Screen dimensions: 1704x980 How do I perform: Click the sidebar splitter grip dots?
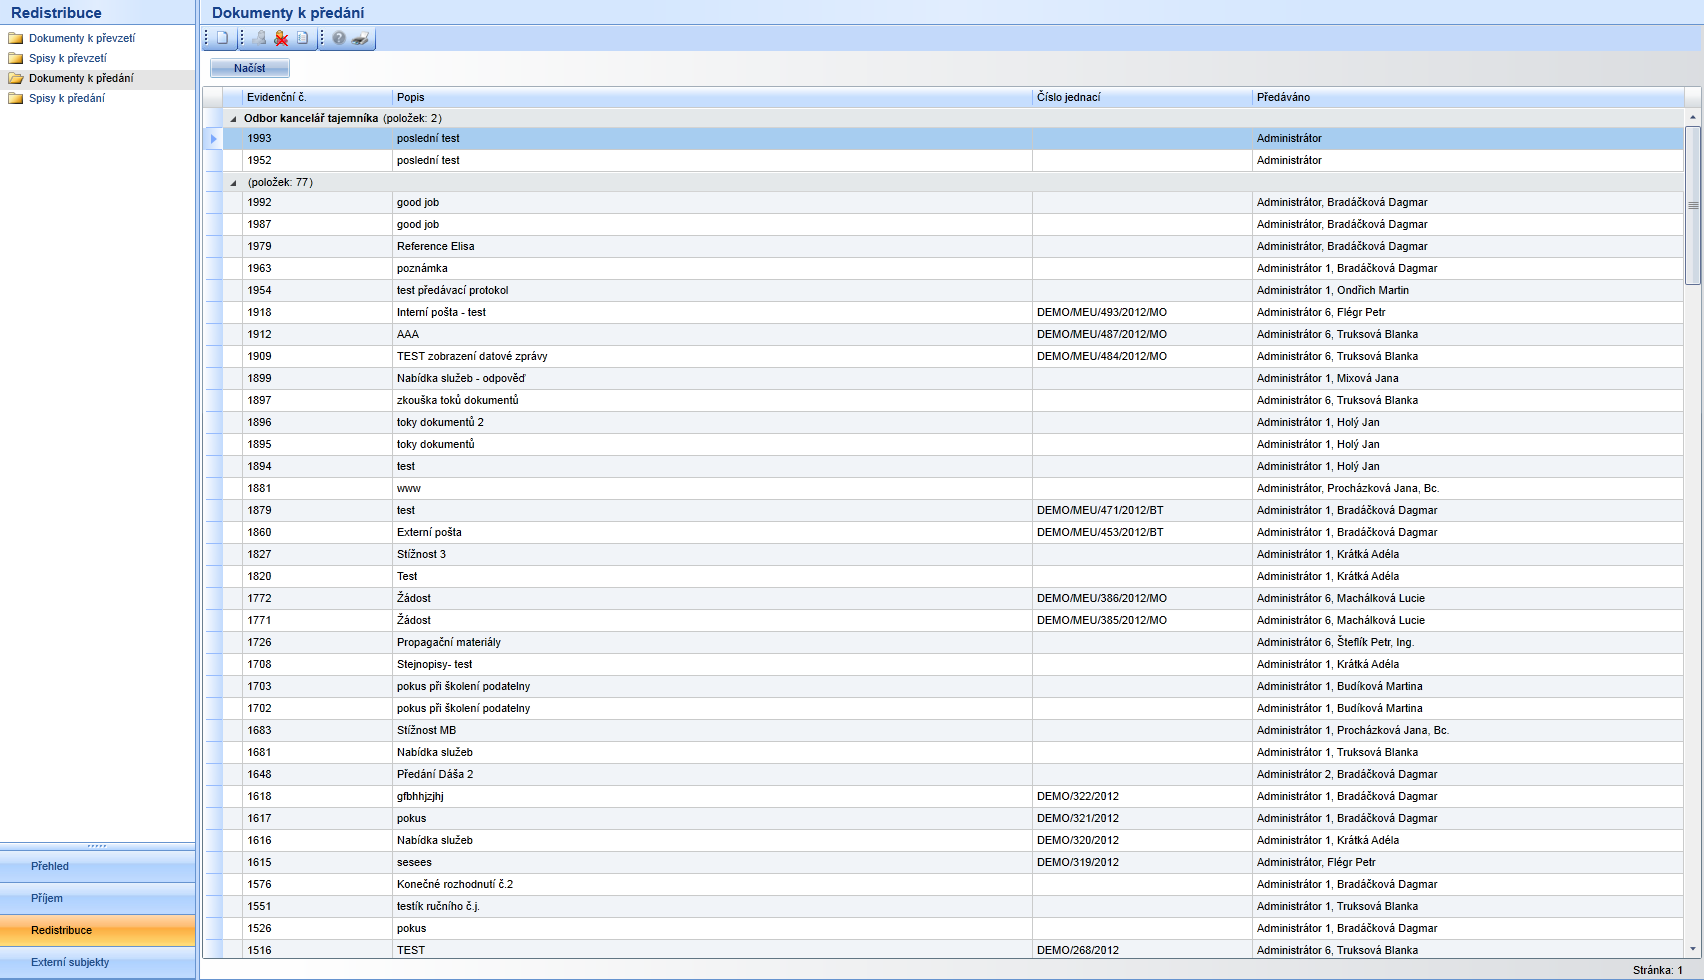[97, 846]
